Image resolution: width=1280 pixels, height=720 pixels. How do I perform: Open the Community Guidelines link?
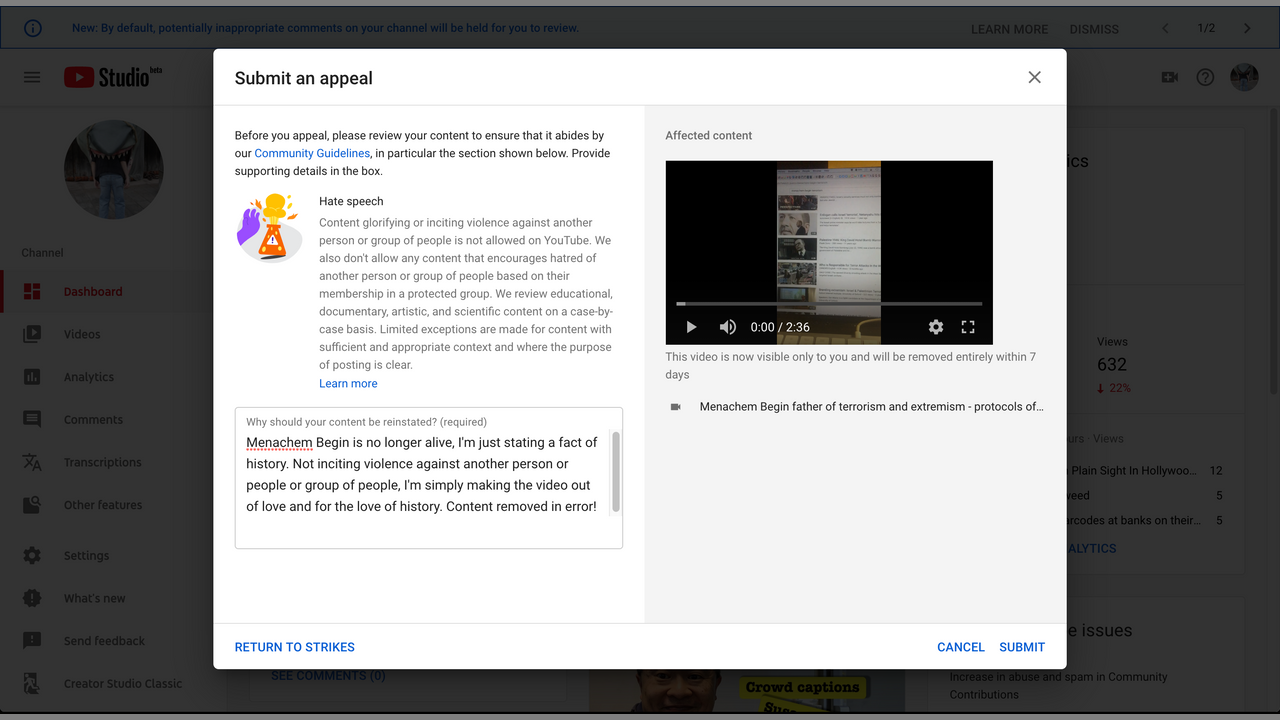point(312,153)
